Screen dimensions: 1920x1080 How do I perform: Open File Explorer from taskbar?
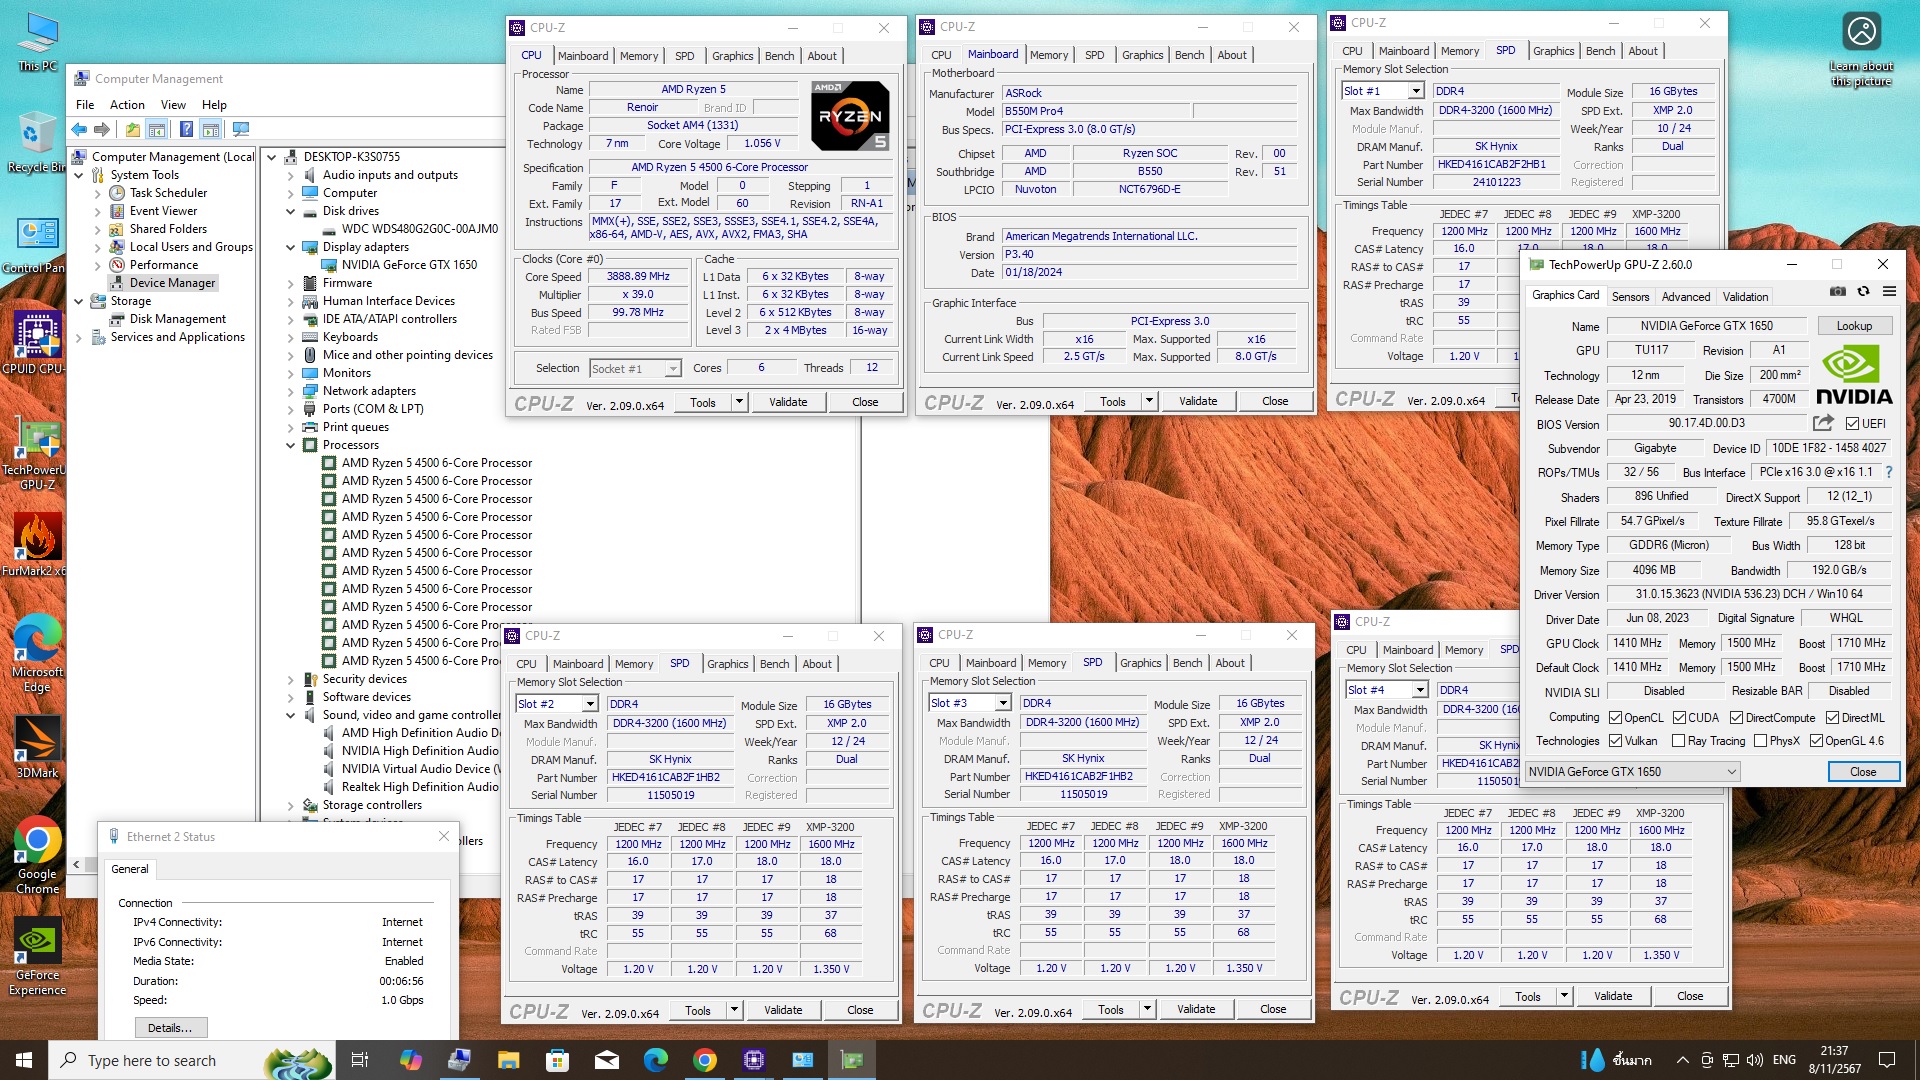click(508, 1060)
